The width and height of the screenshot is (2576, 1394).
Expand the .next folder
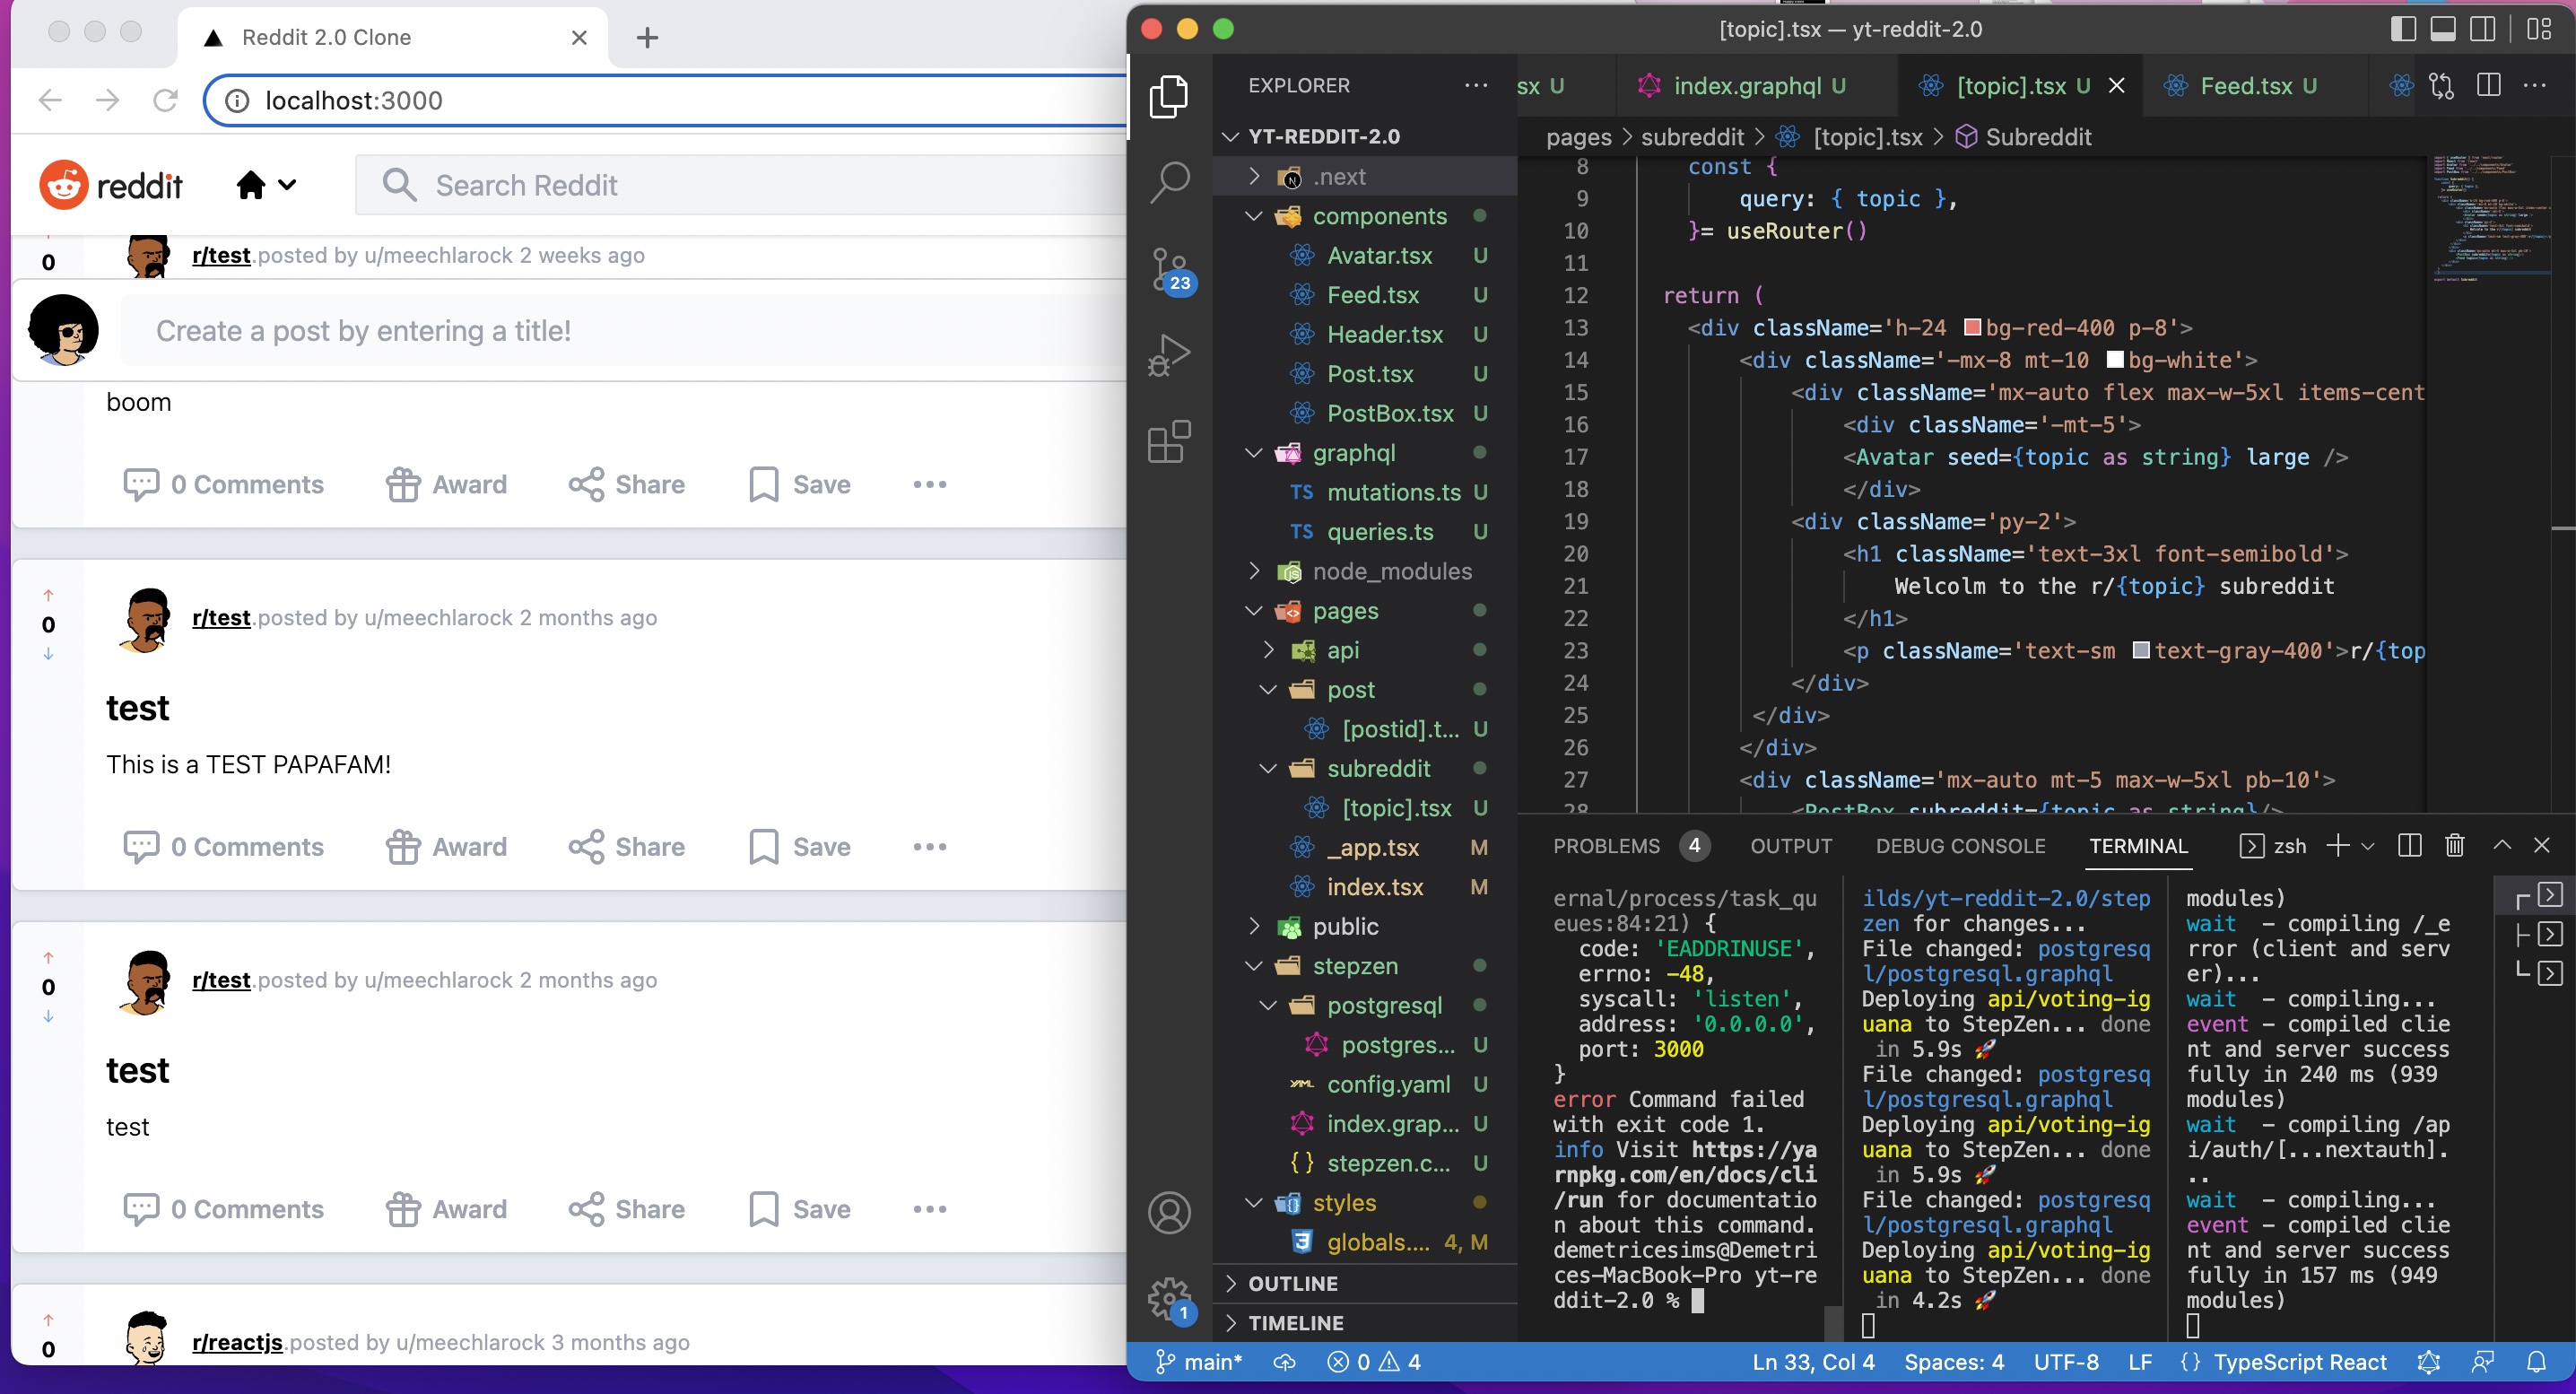click(x=1254, y=176)
